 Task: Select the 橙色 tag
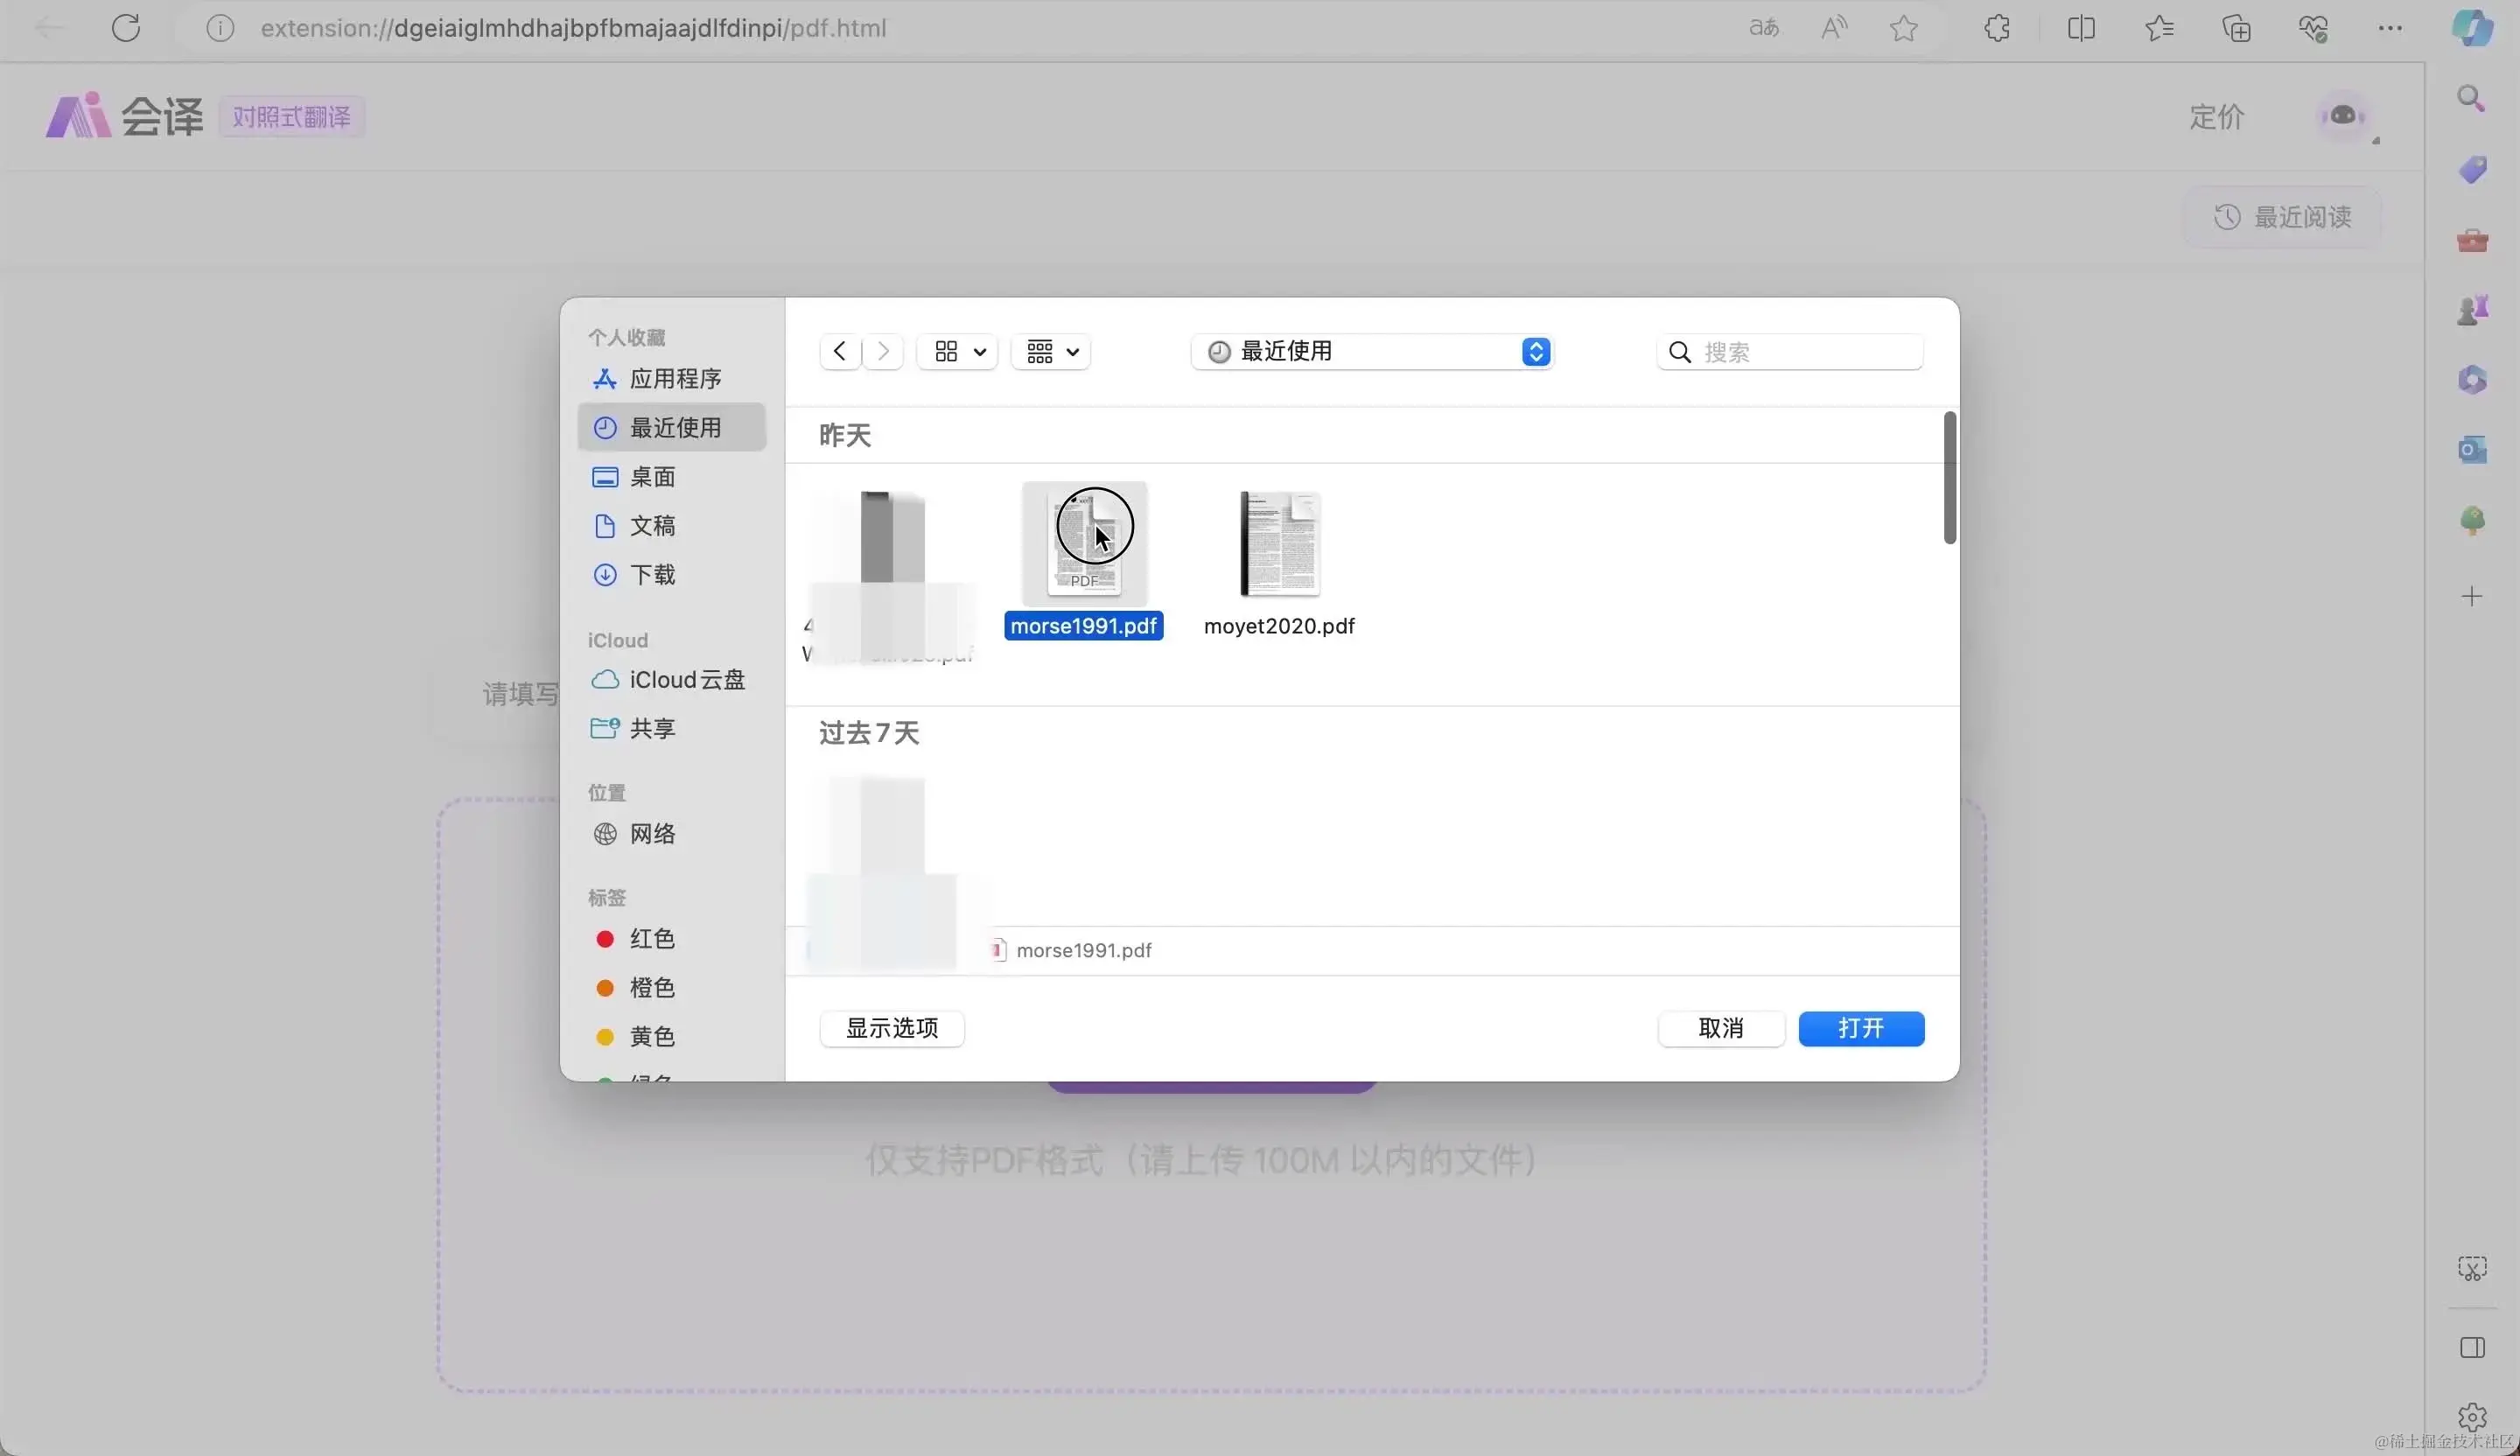point(672,988)
